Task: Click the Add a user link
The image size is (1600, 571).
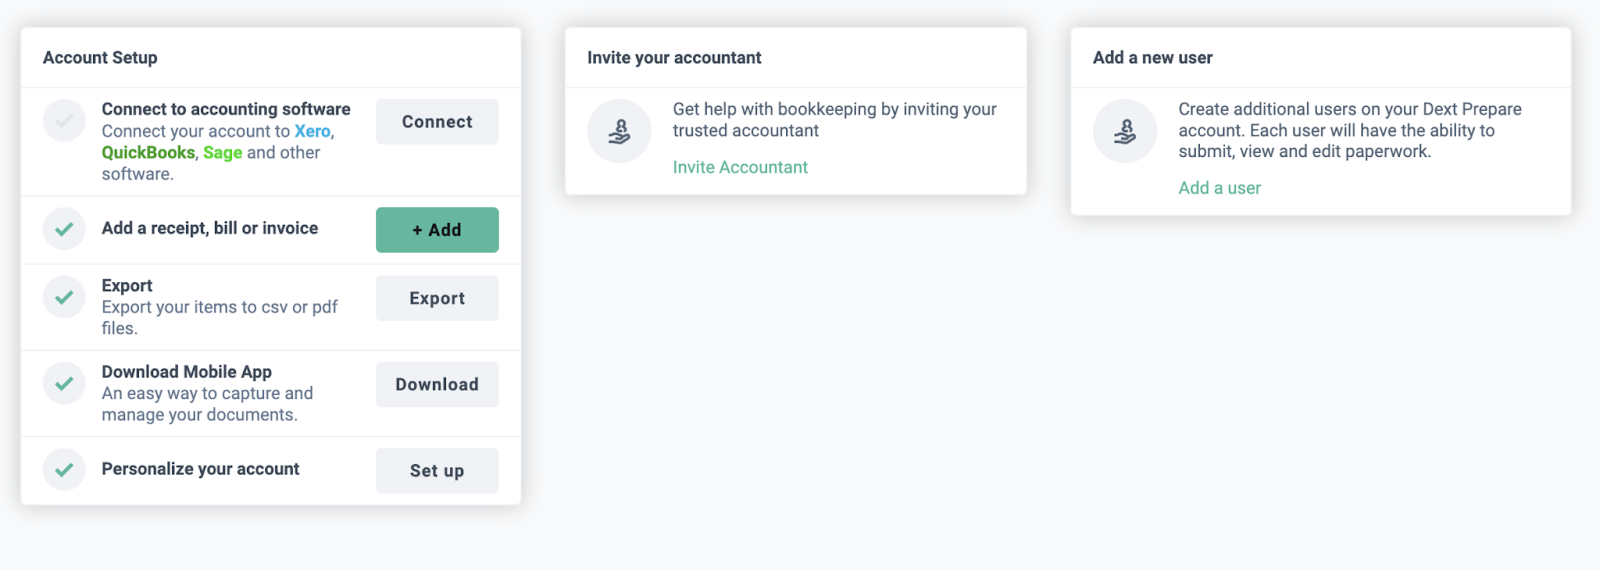Action: tap(1219, 188)
